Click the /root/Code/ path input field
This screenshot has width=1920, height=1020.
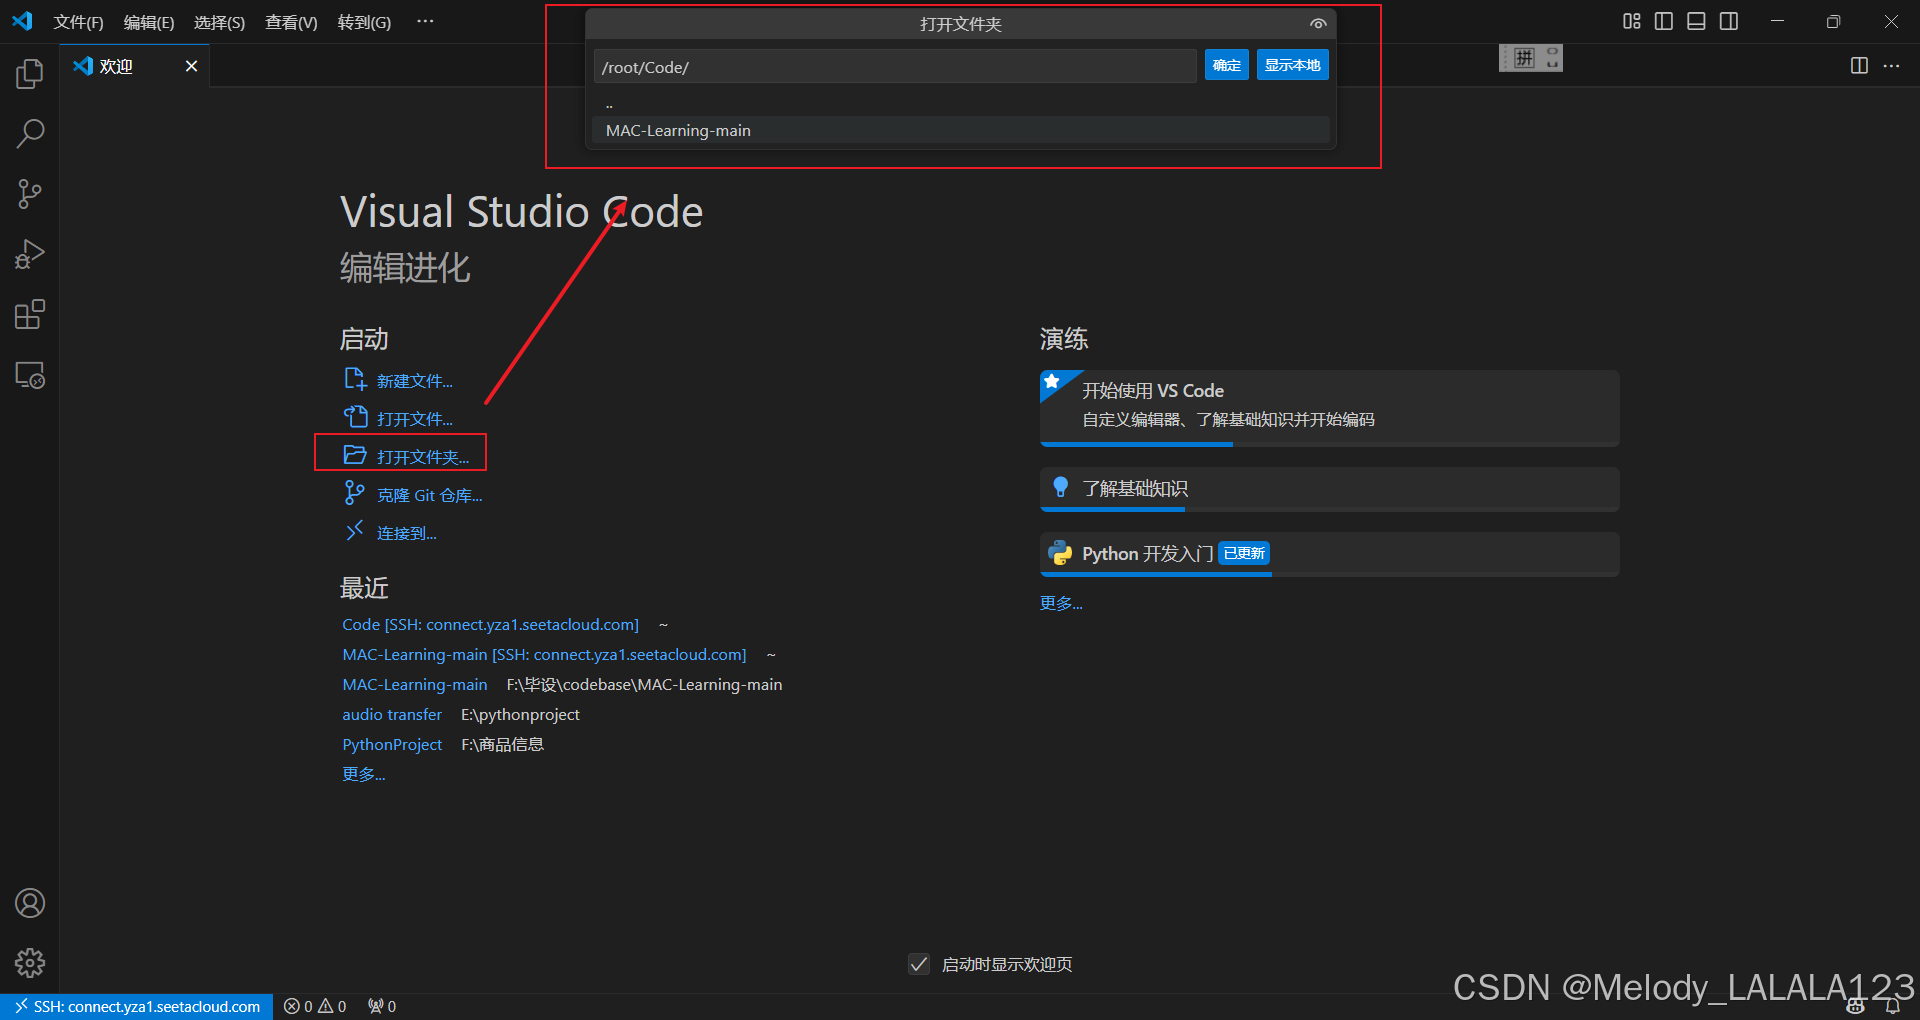point(895,66)
